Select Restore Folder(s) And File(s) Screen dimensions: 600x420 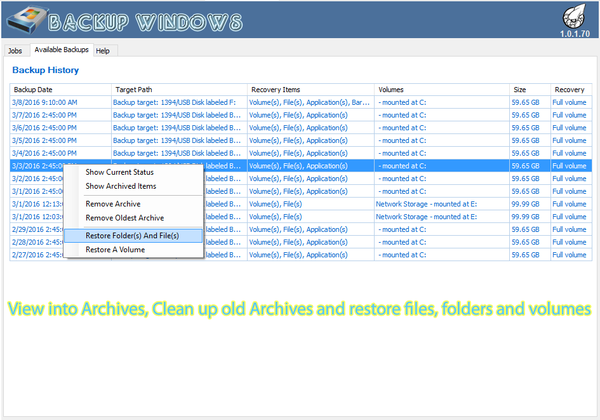[132, 235]
